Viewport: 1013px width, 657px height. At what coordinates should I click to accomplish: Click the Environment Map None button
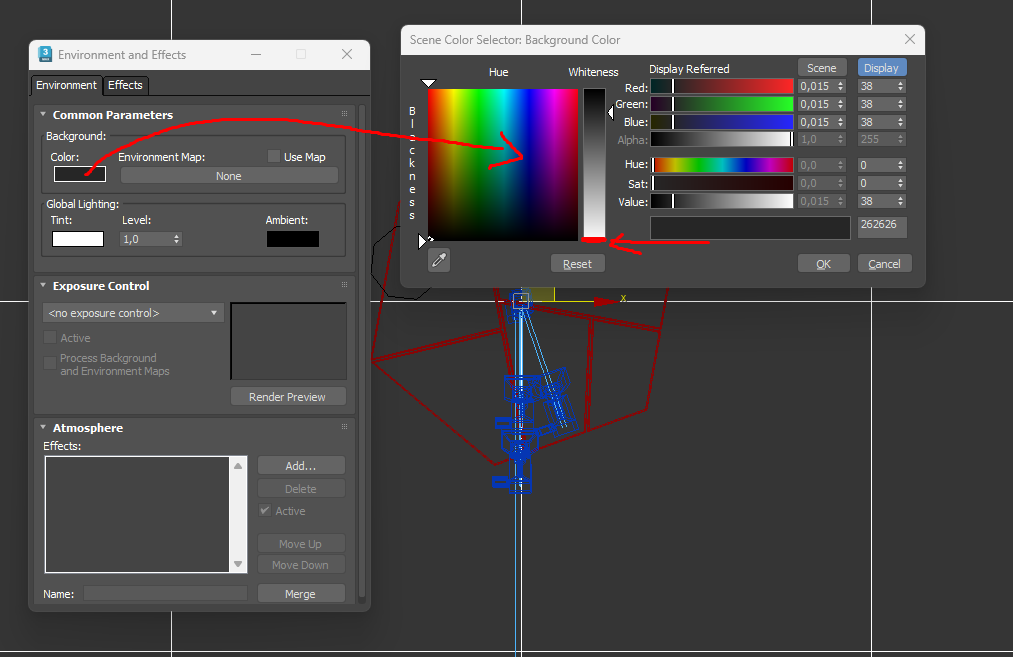pos(229,176)
